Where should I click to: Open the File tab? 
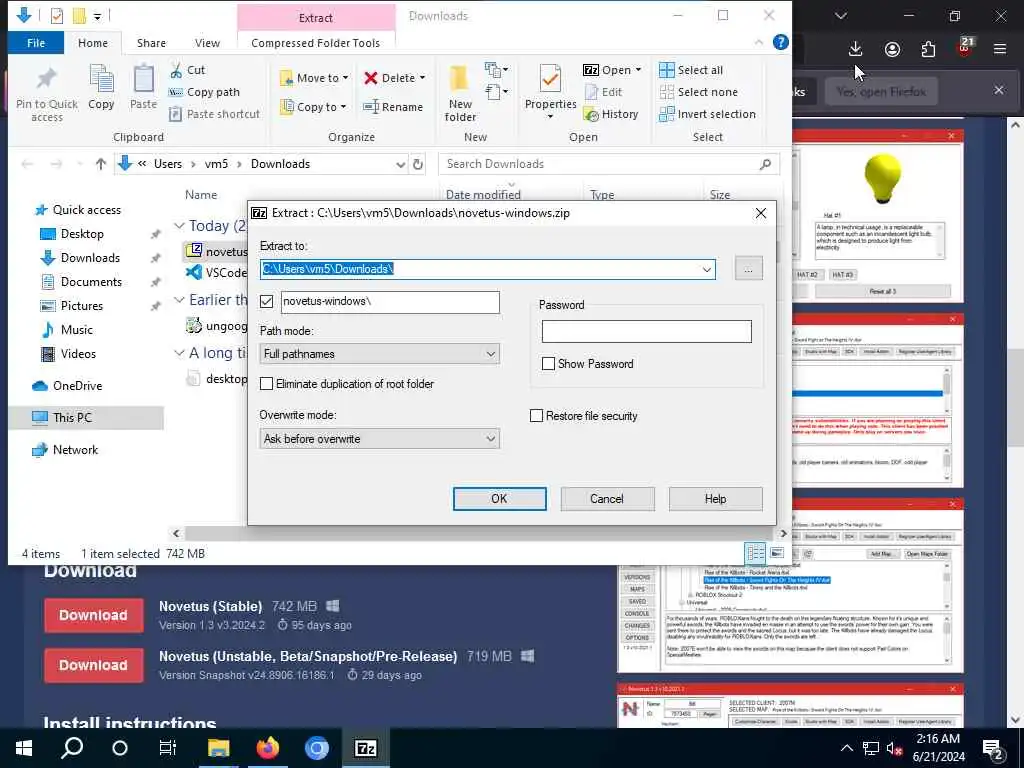[36, 43]
